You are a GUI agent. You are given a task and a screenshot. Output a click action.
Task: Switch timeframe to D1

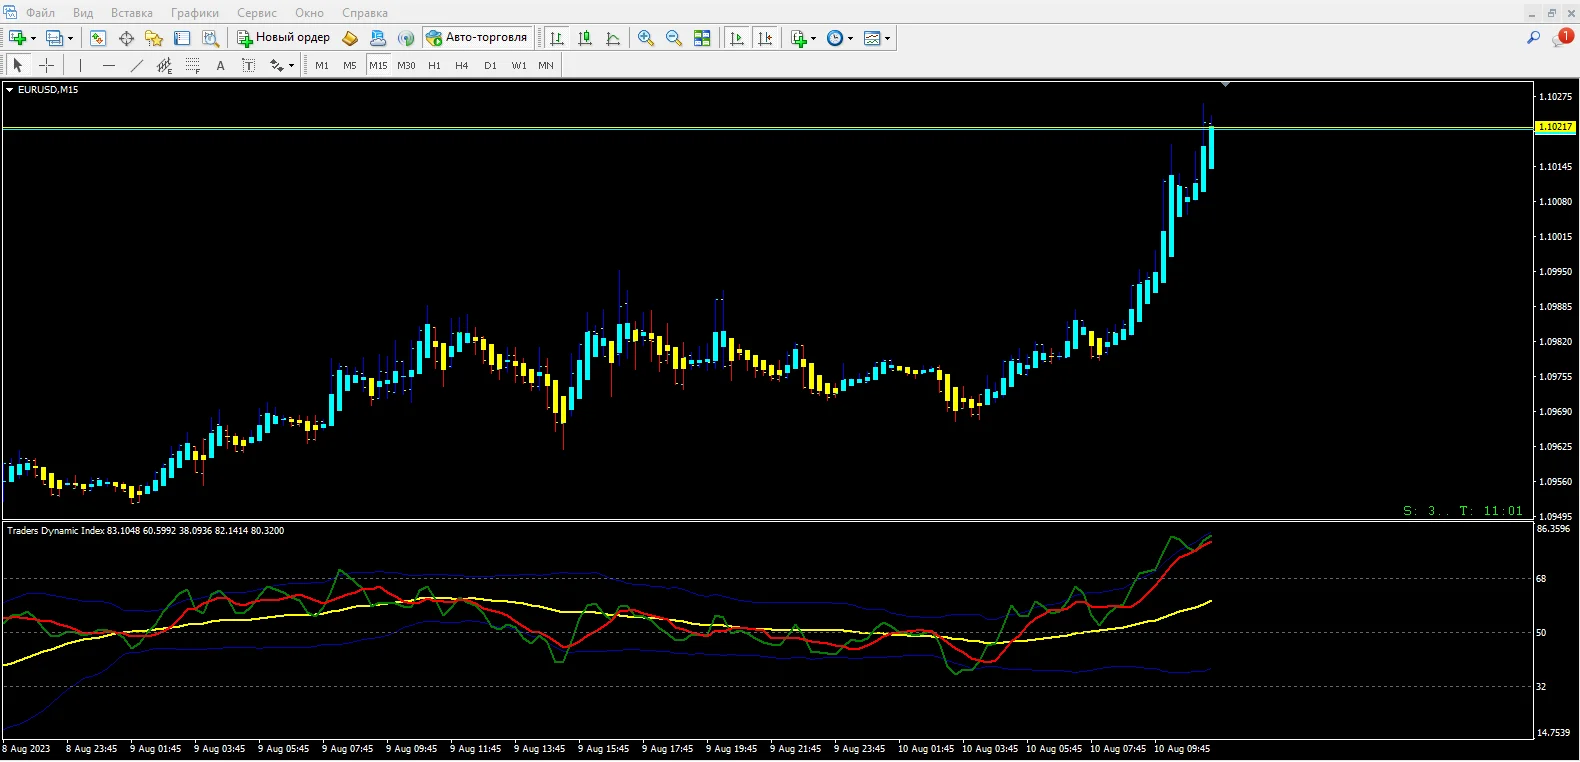tap(490, 65)
